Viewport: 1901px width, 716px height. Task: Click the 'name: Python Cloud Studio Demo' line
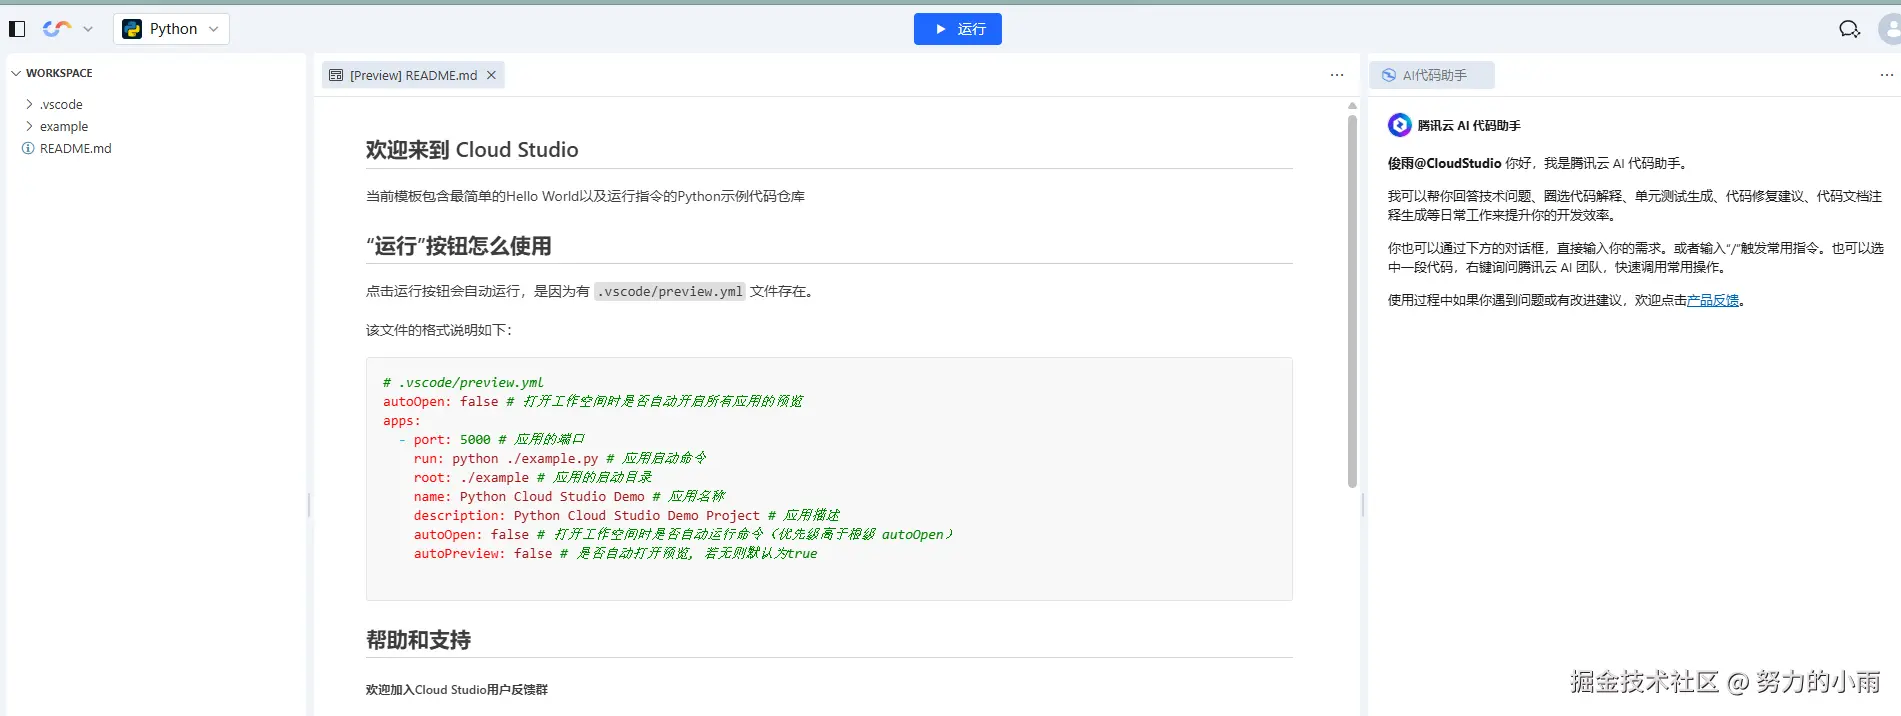[569, 496]
